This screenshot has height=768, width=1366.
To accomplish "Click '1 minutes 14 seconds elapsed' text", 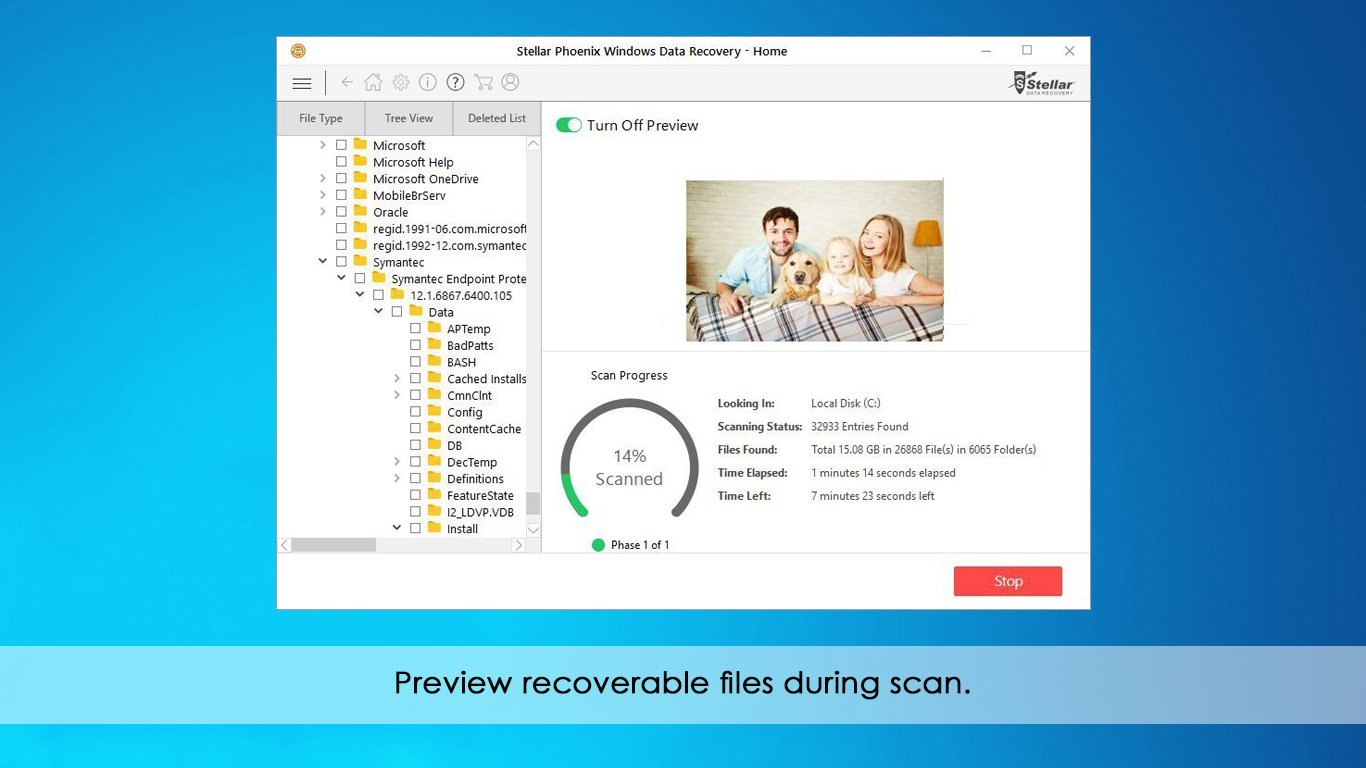I will point(883,473).
